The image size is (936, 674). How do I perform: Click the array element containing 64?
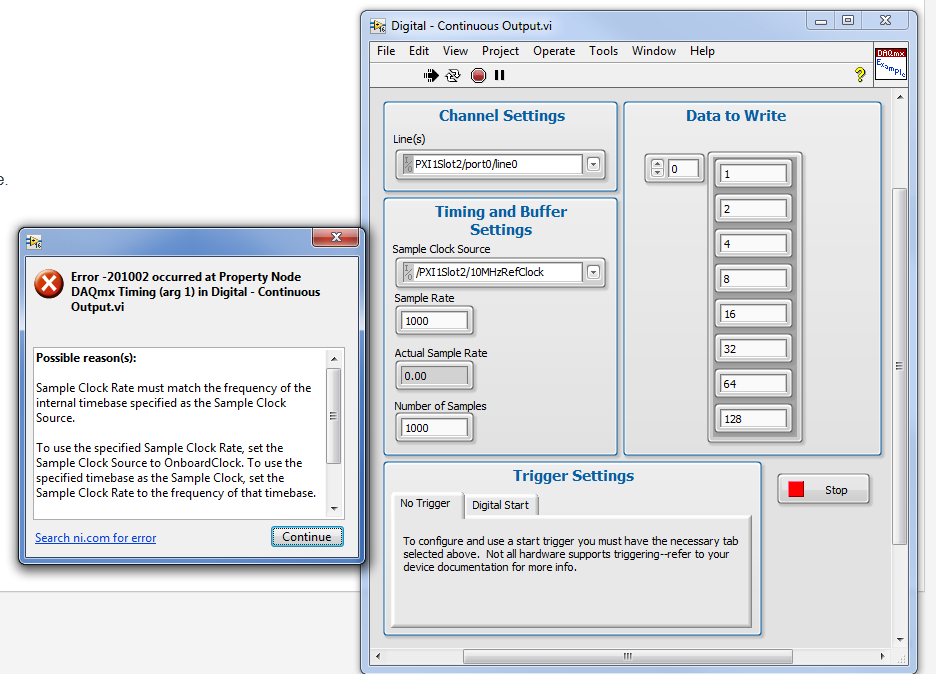click(753, 384)
